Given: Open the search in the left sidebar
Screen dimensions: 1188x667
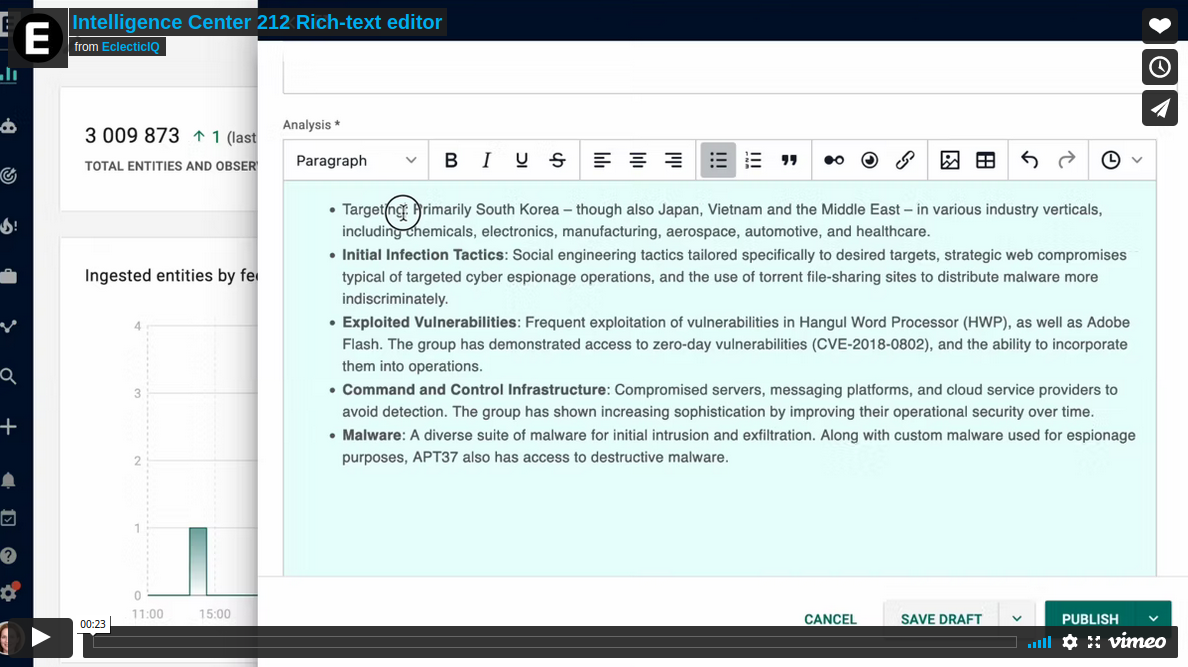Looking at the screenshot, I should (x=8, y=377).
